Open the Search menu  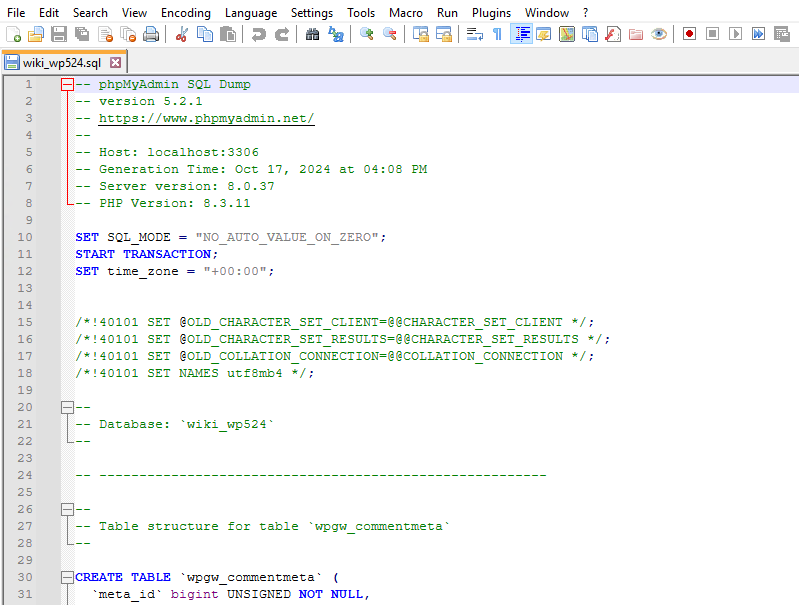point(90,13)
